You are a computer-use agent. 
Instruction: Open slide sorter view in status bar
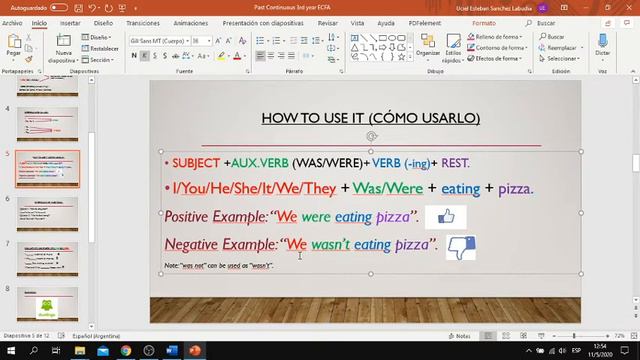(x=506, y=336)
